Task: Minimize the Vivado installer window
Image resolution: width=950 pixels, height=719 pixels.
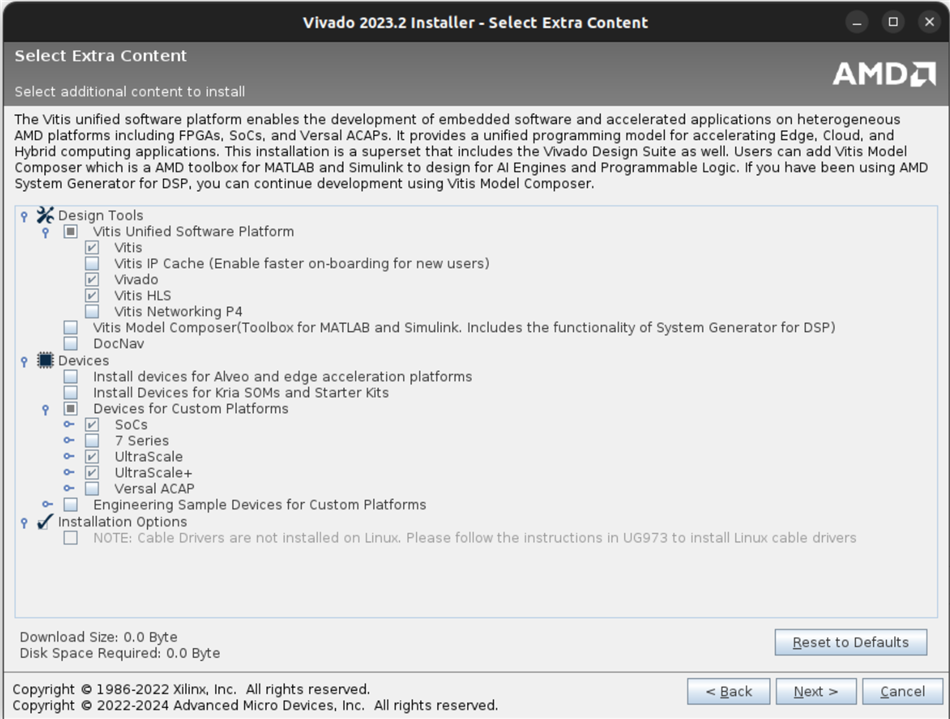Action: click(x=857, y=23)
